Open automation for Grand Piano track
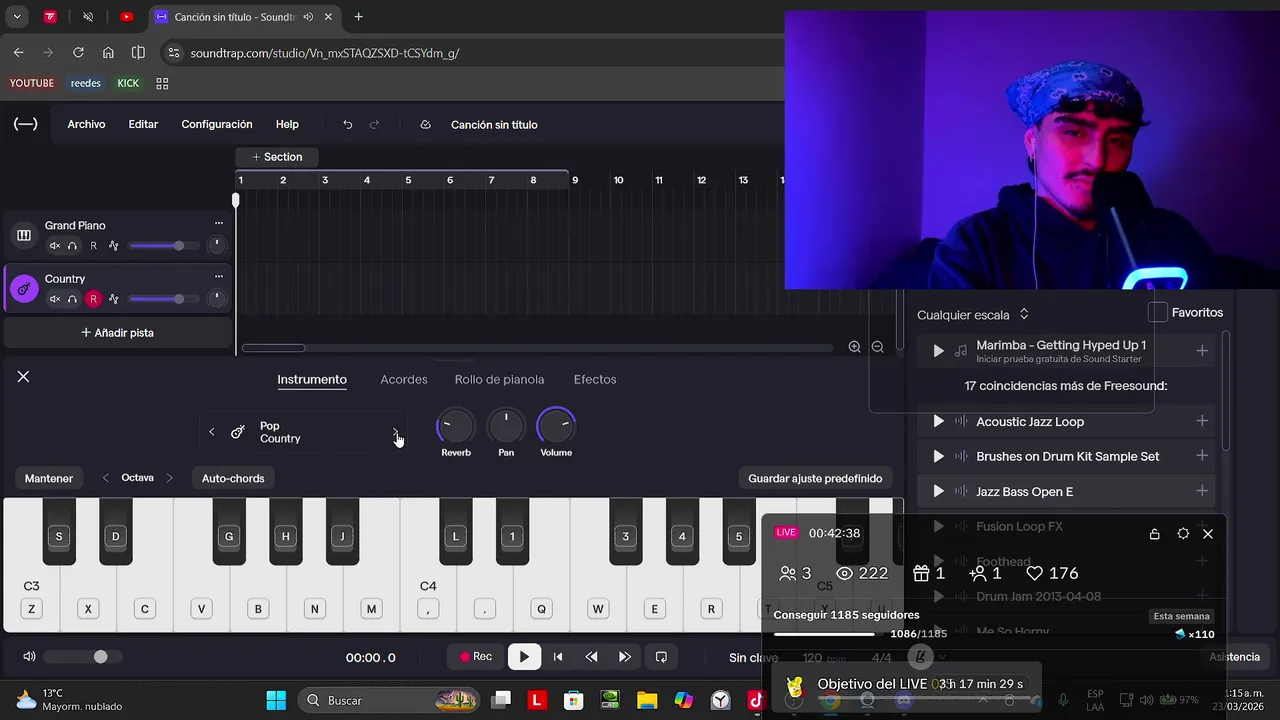The height and width of the screenshot is (720, 1280). pos(114,246)
